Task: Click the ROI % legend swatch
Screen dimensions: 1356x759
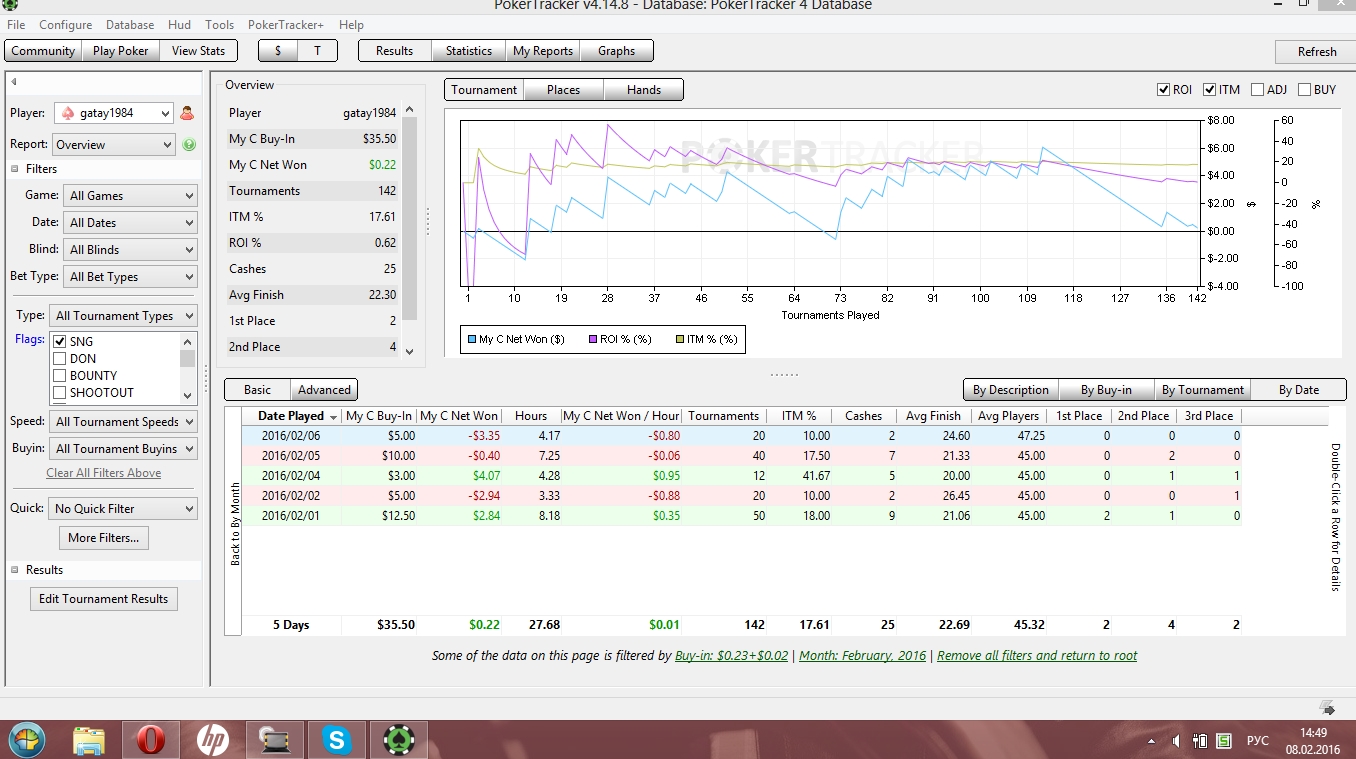Action: (x=594, y=339)
